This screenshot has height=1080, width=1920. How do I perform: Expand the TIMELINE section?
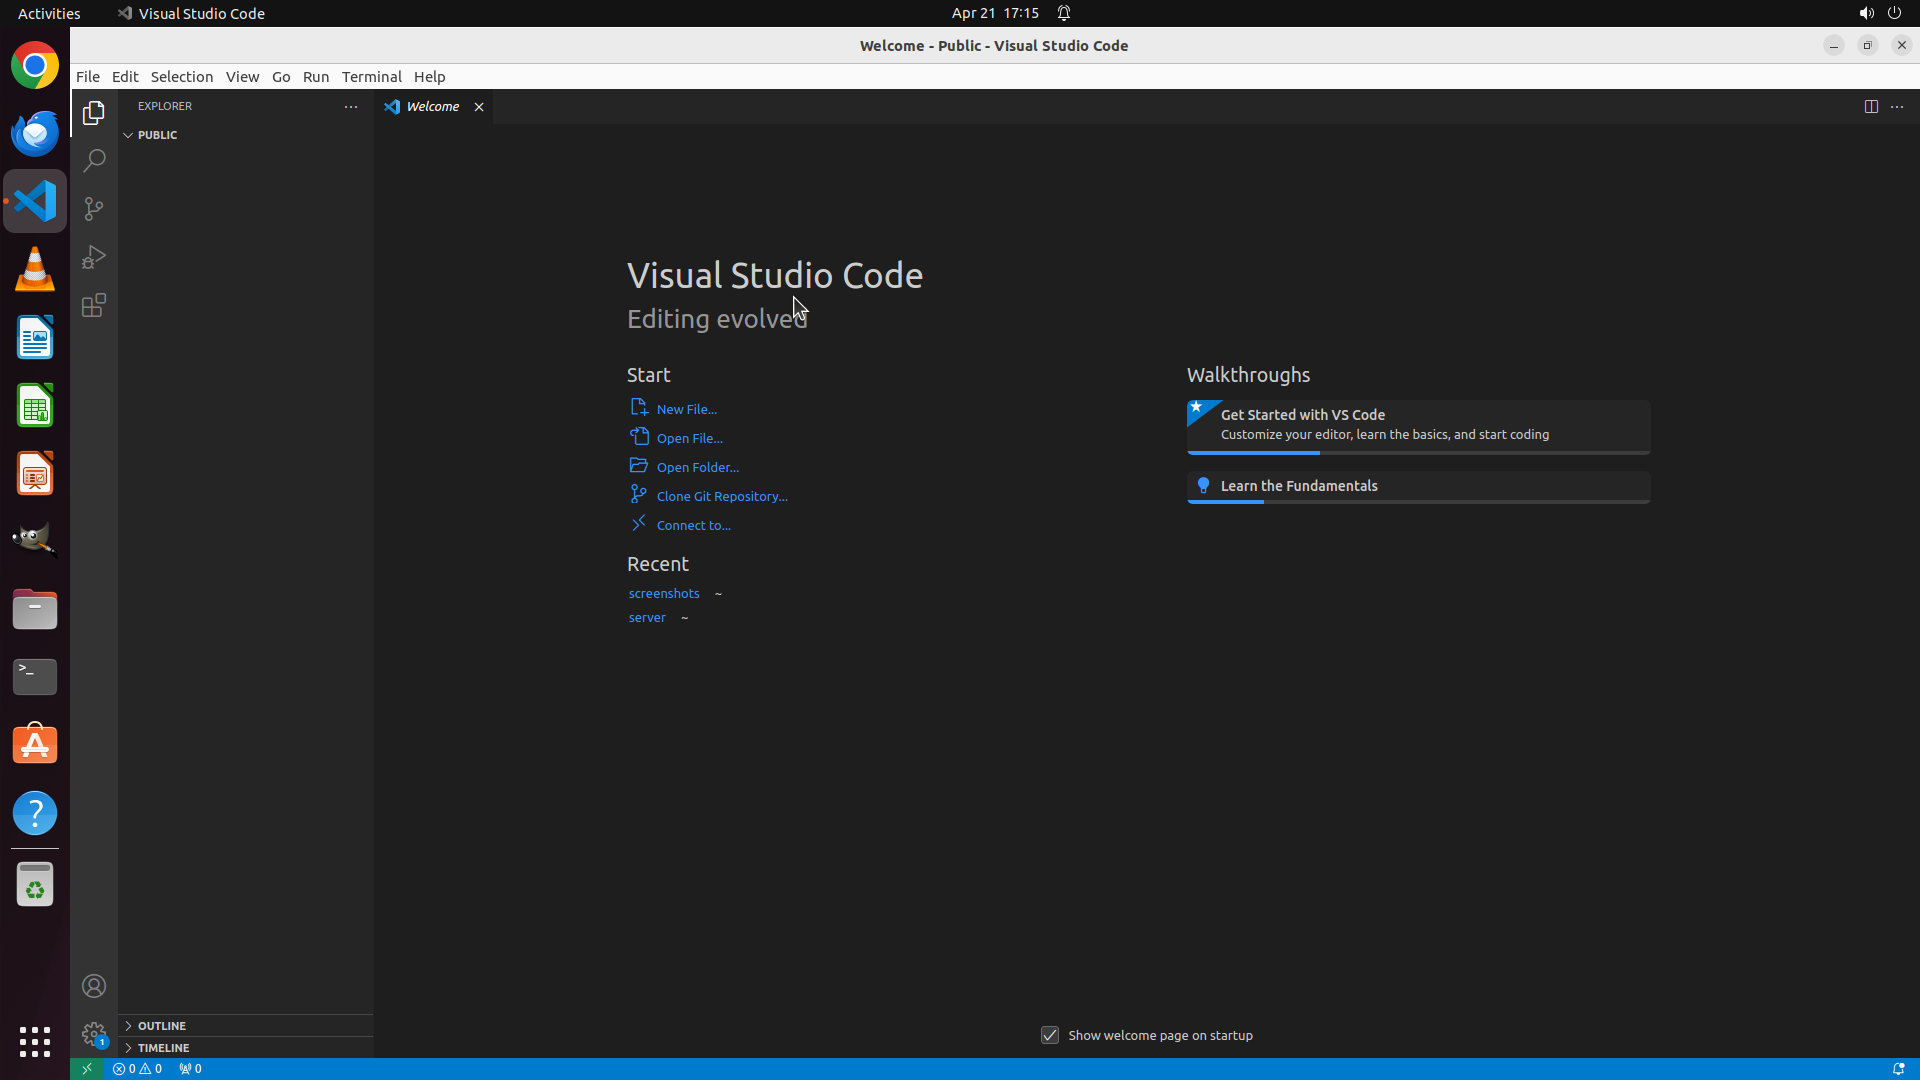click(164, 1048)
